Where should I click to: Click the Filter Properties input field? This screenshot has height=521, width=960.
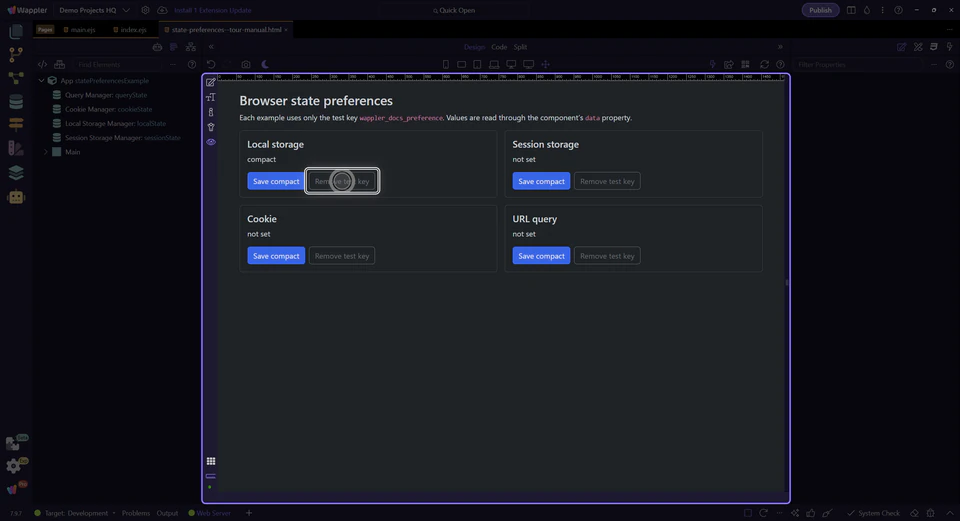click(859, 64)
